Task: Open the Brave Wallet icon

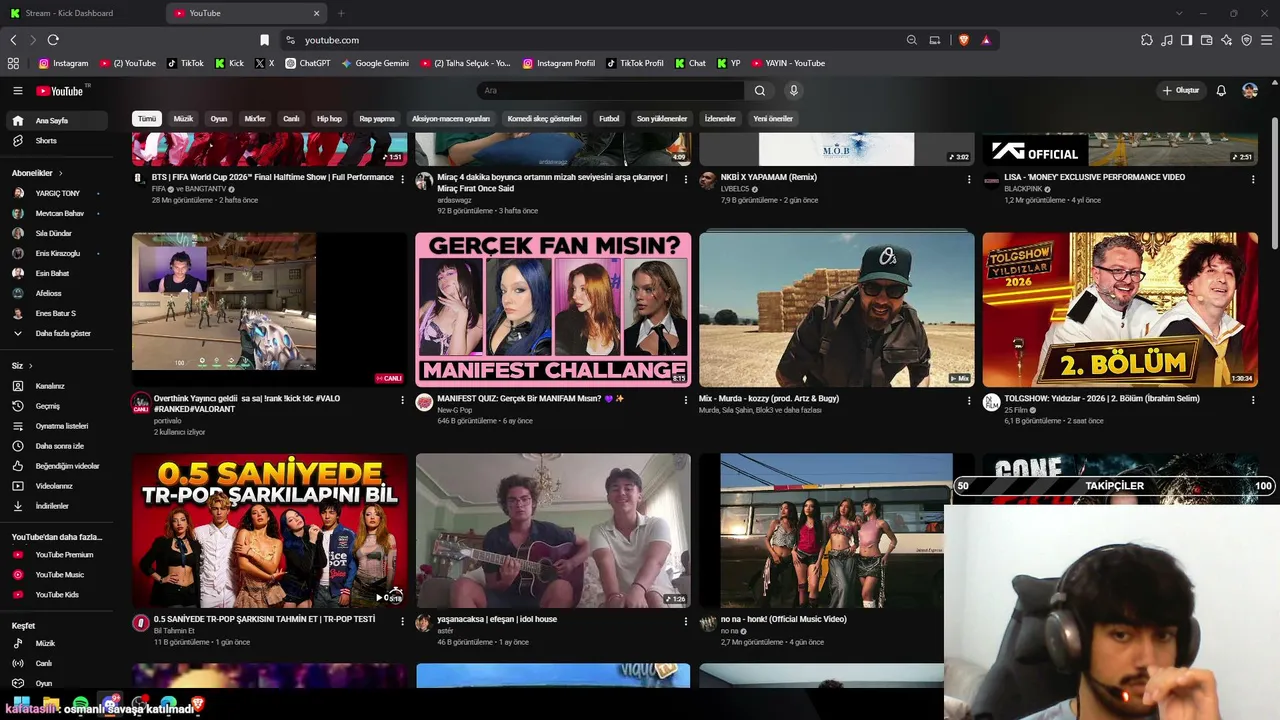Action: (1206, 40)
